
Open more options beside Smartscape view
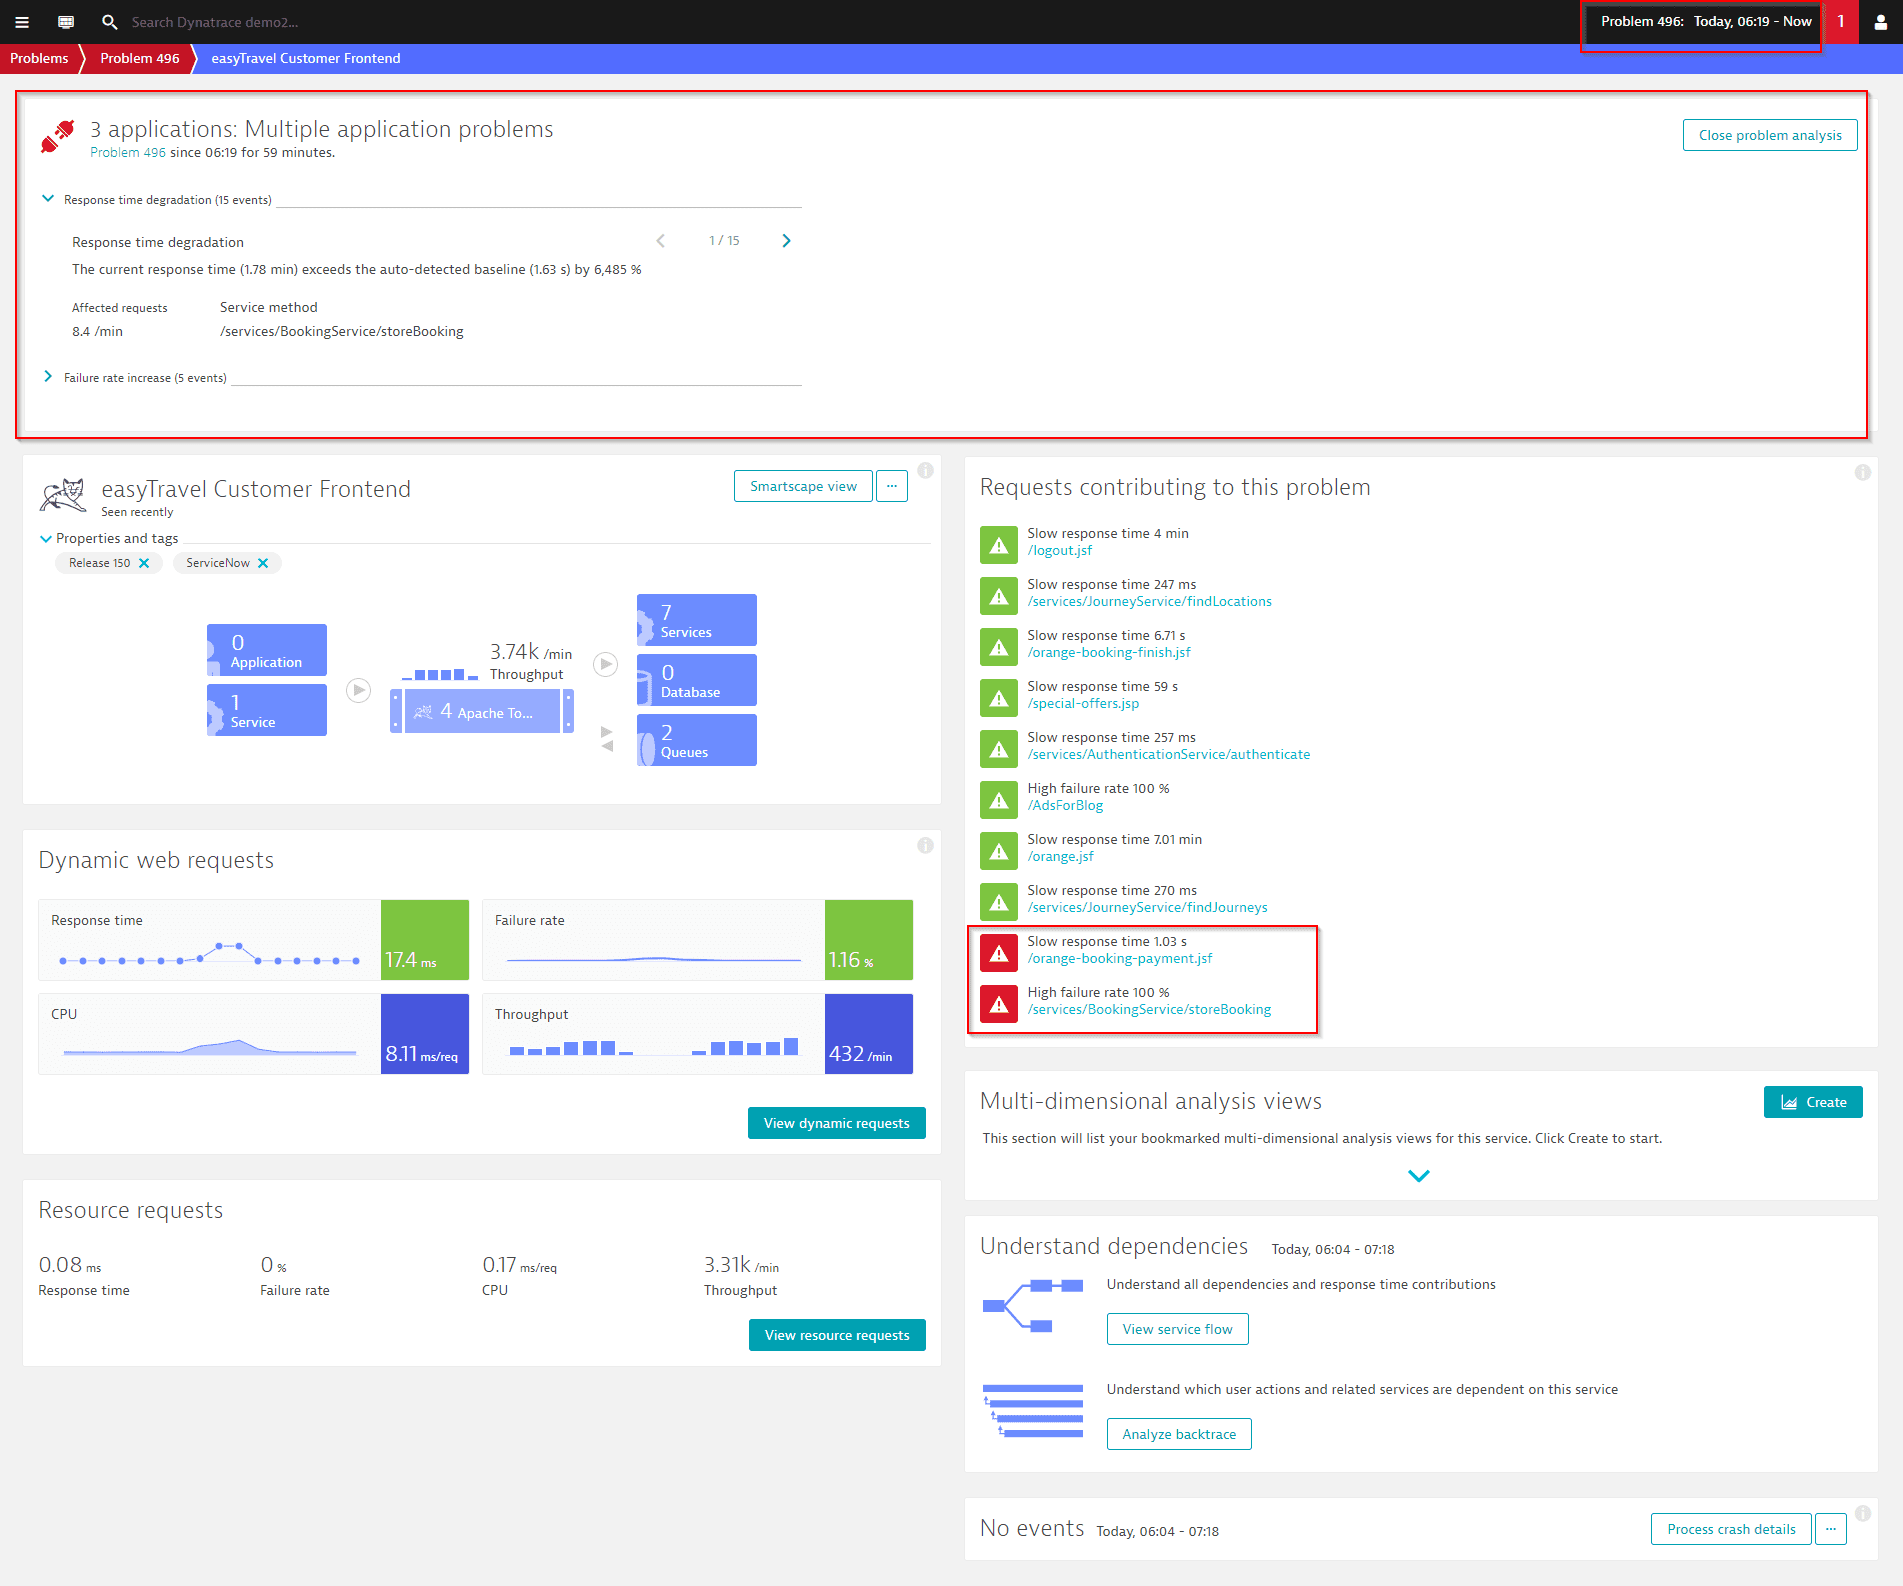[892, 486]
